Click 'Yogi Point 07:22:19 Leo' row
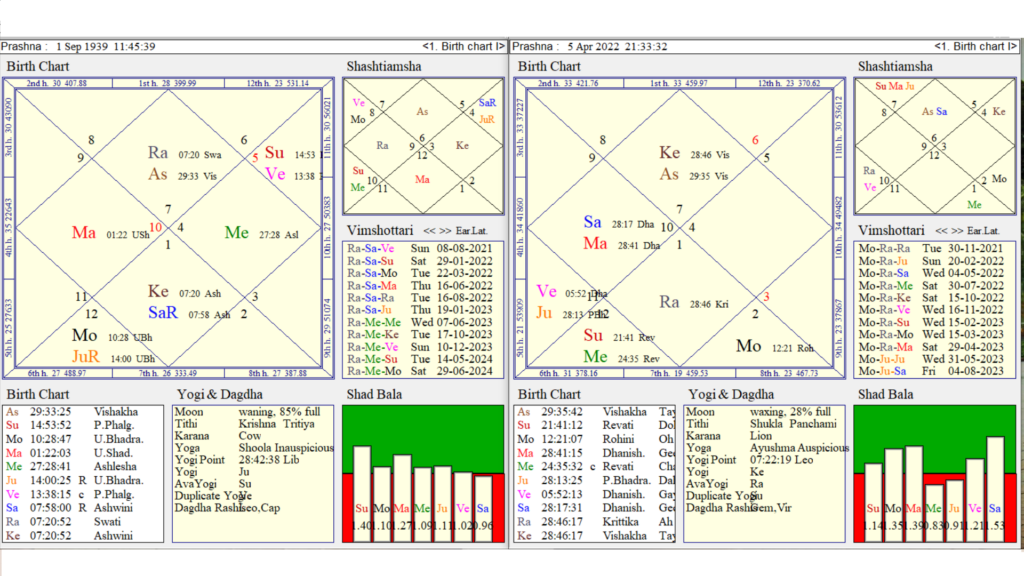Viewport: 1024px width, 576px height. pyautogui.click(x=764, y=460)
